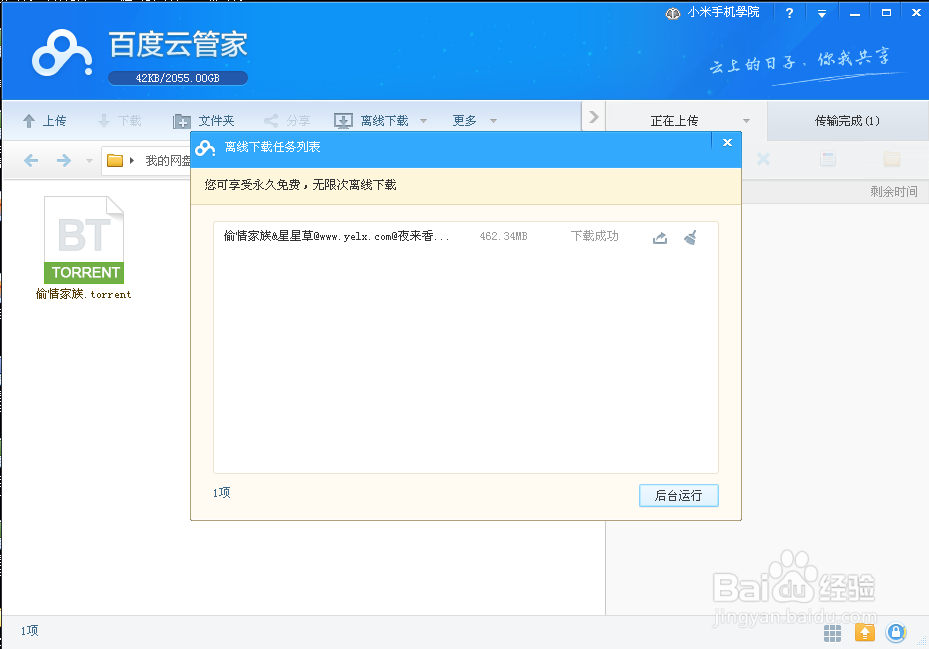Click the orange upload icon in status bar

coord(864,632)
